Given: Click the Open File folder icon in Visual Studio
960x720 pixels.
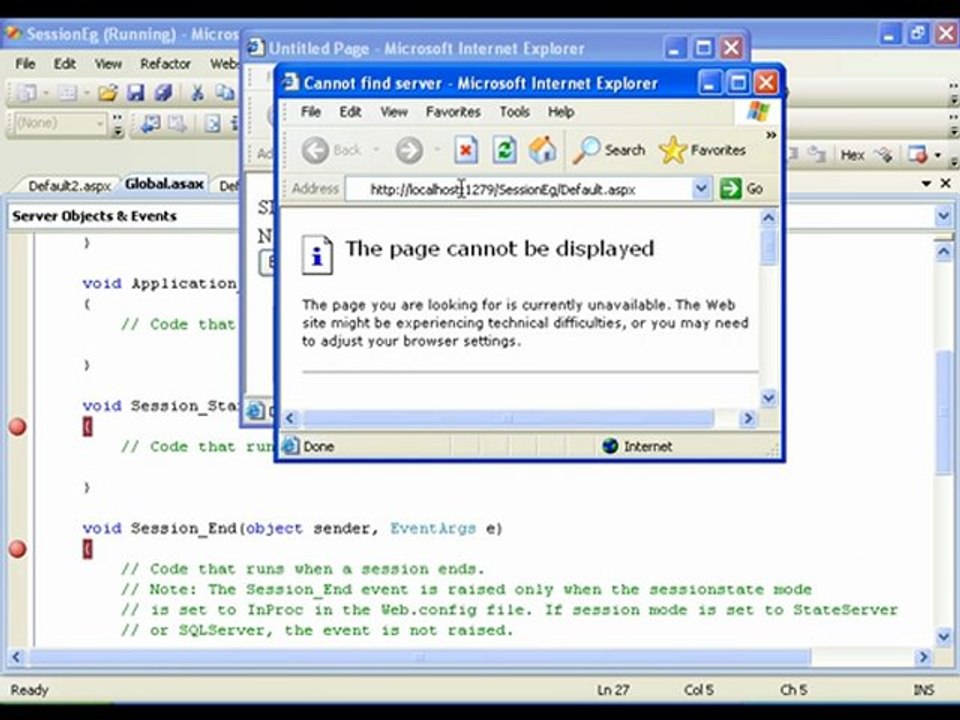Looking at the screenshot, I should tap(108, 93).
